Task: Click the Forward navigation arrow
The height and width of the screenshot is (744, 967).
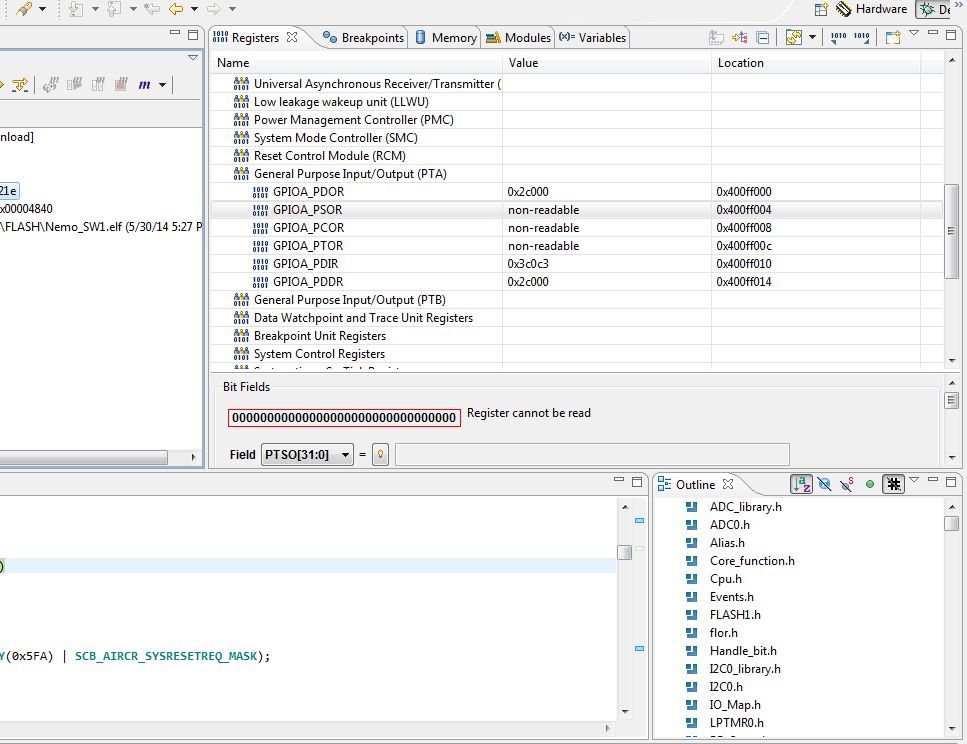Action: (213, 9)
